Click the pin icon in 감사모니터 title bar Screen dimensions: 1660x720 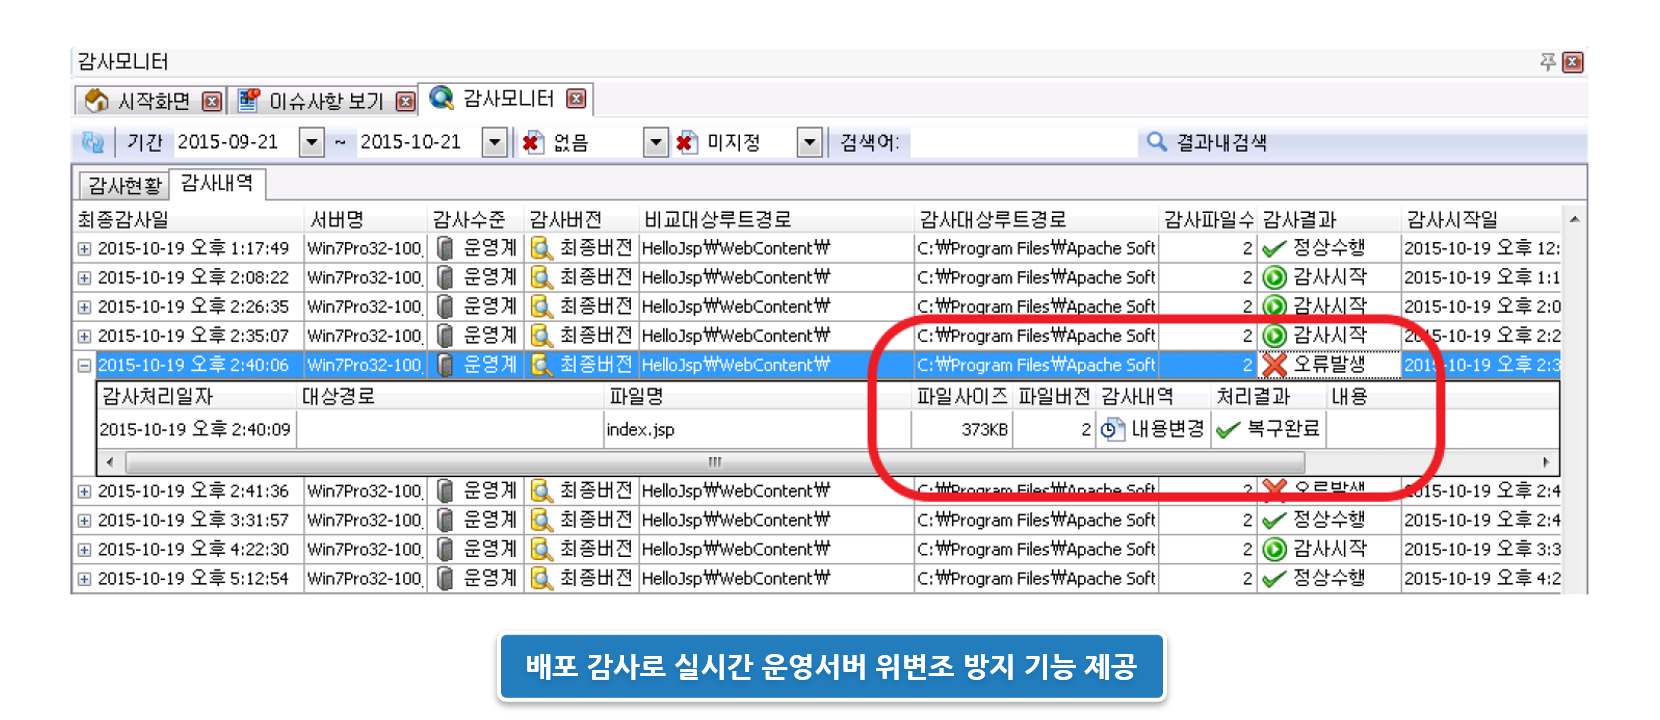pos(1547,62)
